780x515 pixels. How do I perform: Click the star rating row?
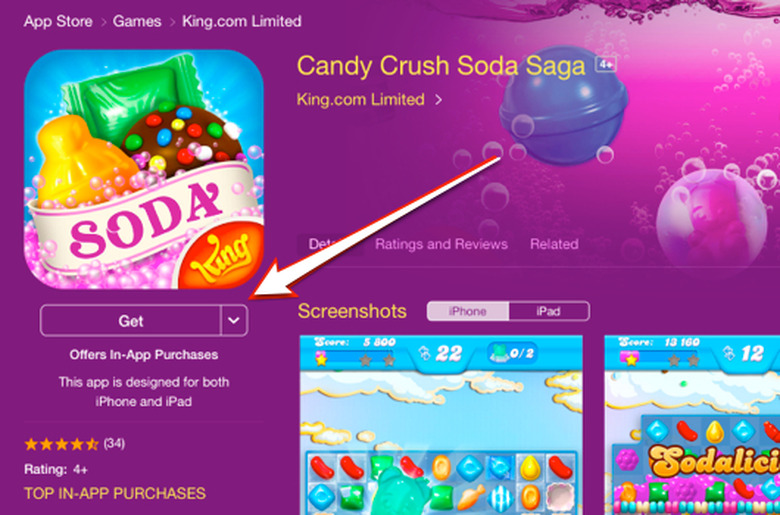tap(75, 444)
